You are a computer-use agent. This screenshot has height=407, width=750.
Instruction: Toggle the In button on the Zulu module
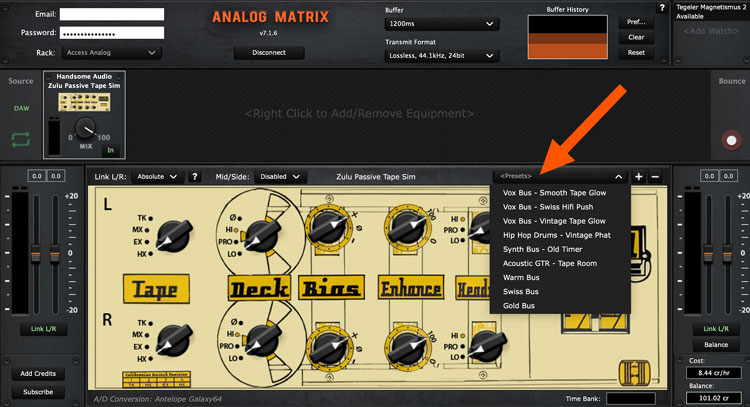110,150
